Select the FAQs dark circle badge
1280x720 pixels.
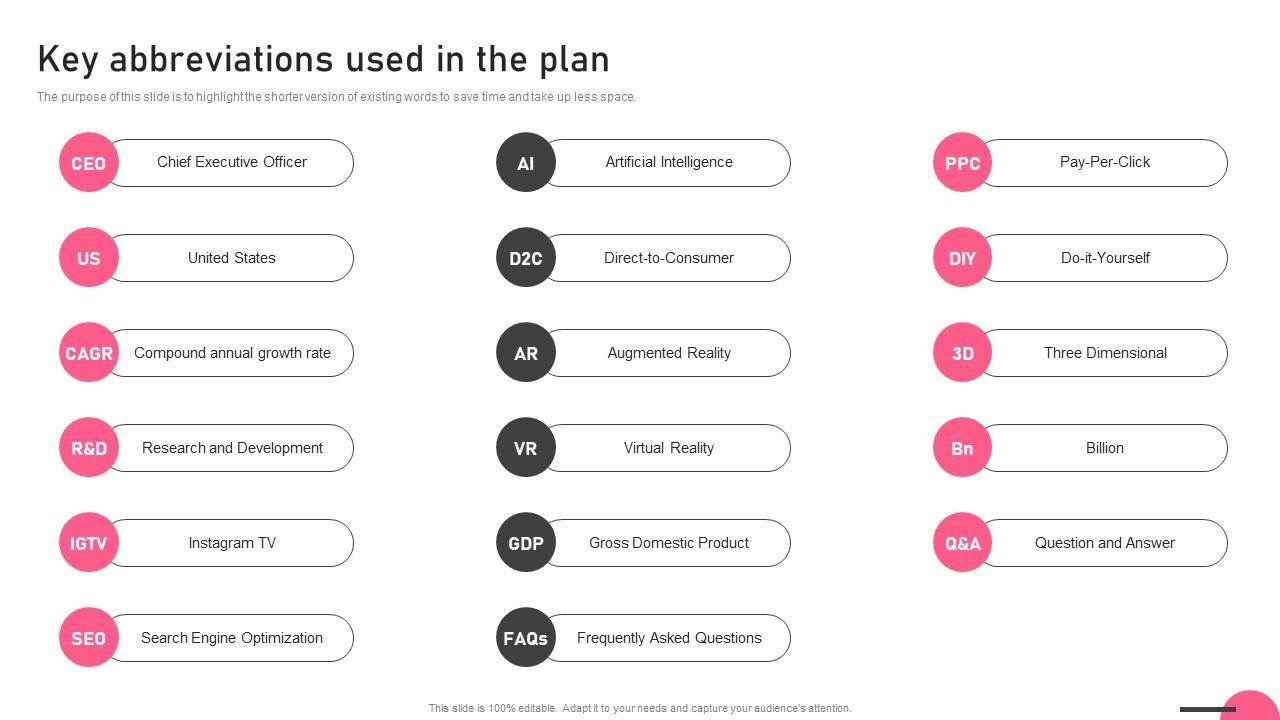[x=526, y=638]
